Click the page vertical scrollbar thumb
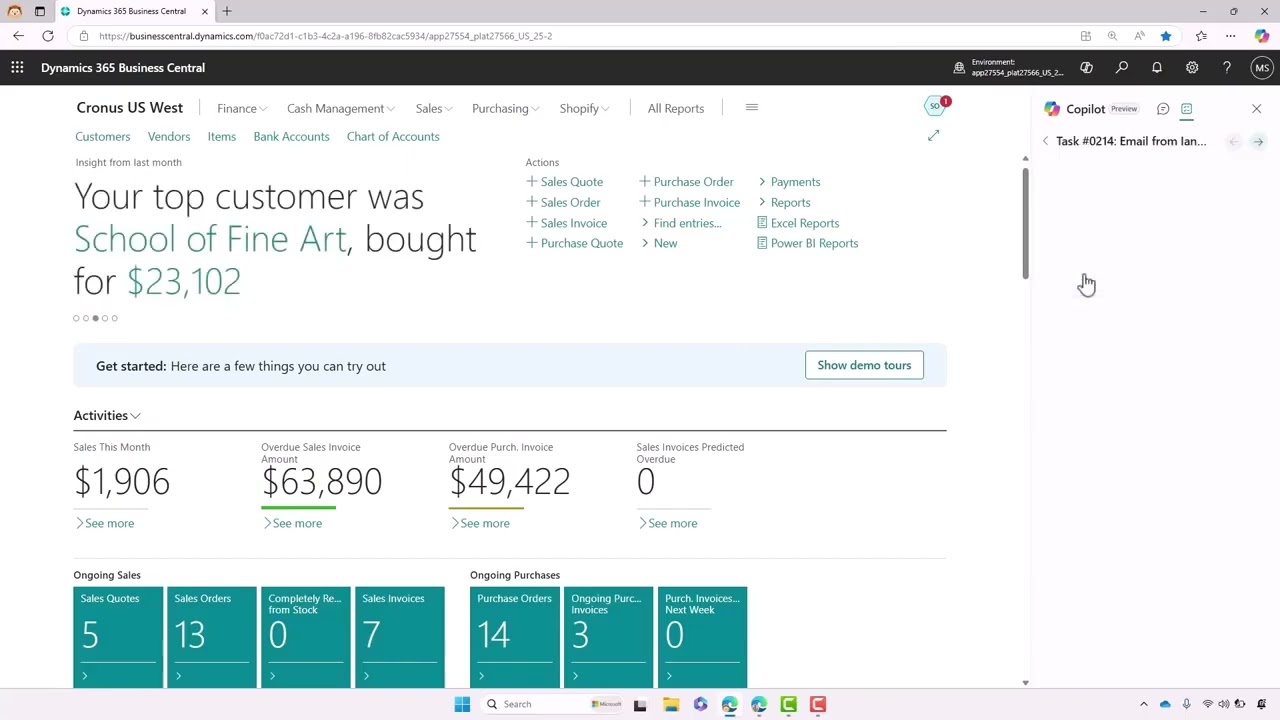Viewport: 1280px width, 720px height. tap(1025, 222)
